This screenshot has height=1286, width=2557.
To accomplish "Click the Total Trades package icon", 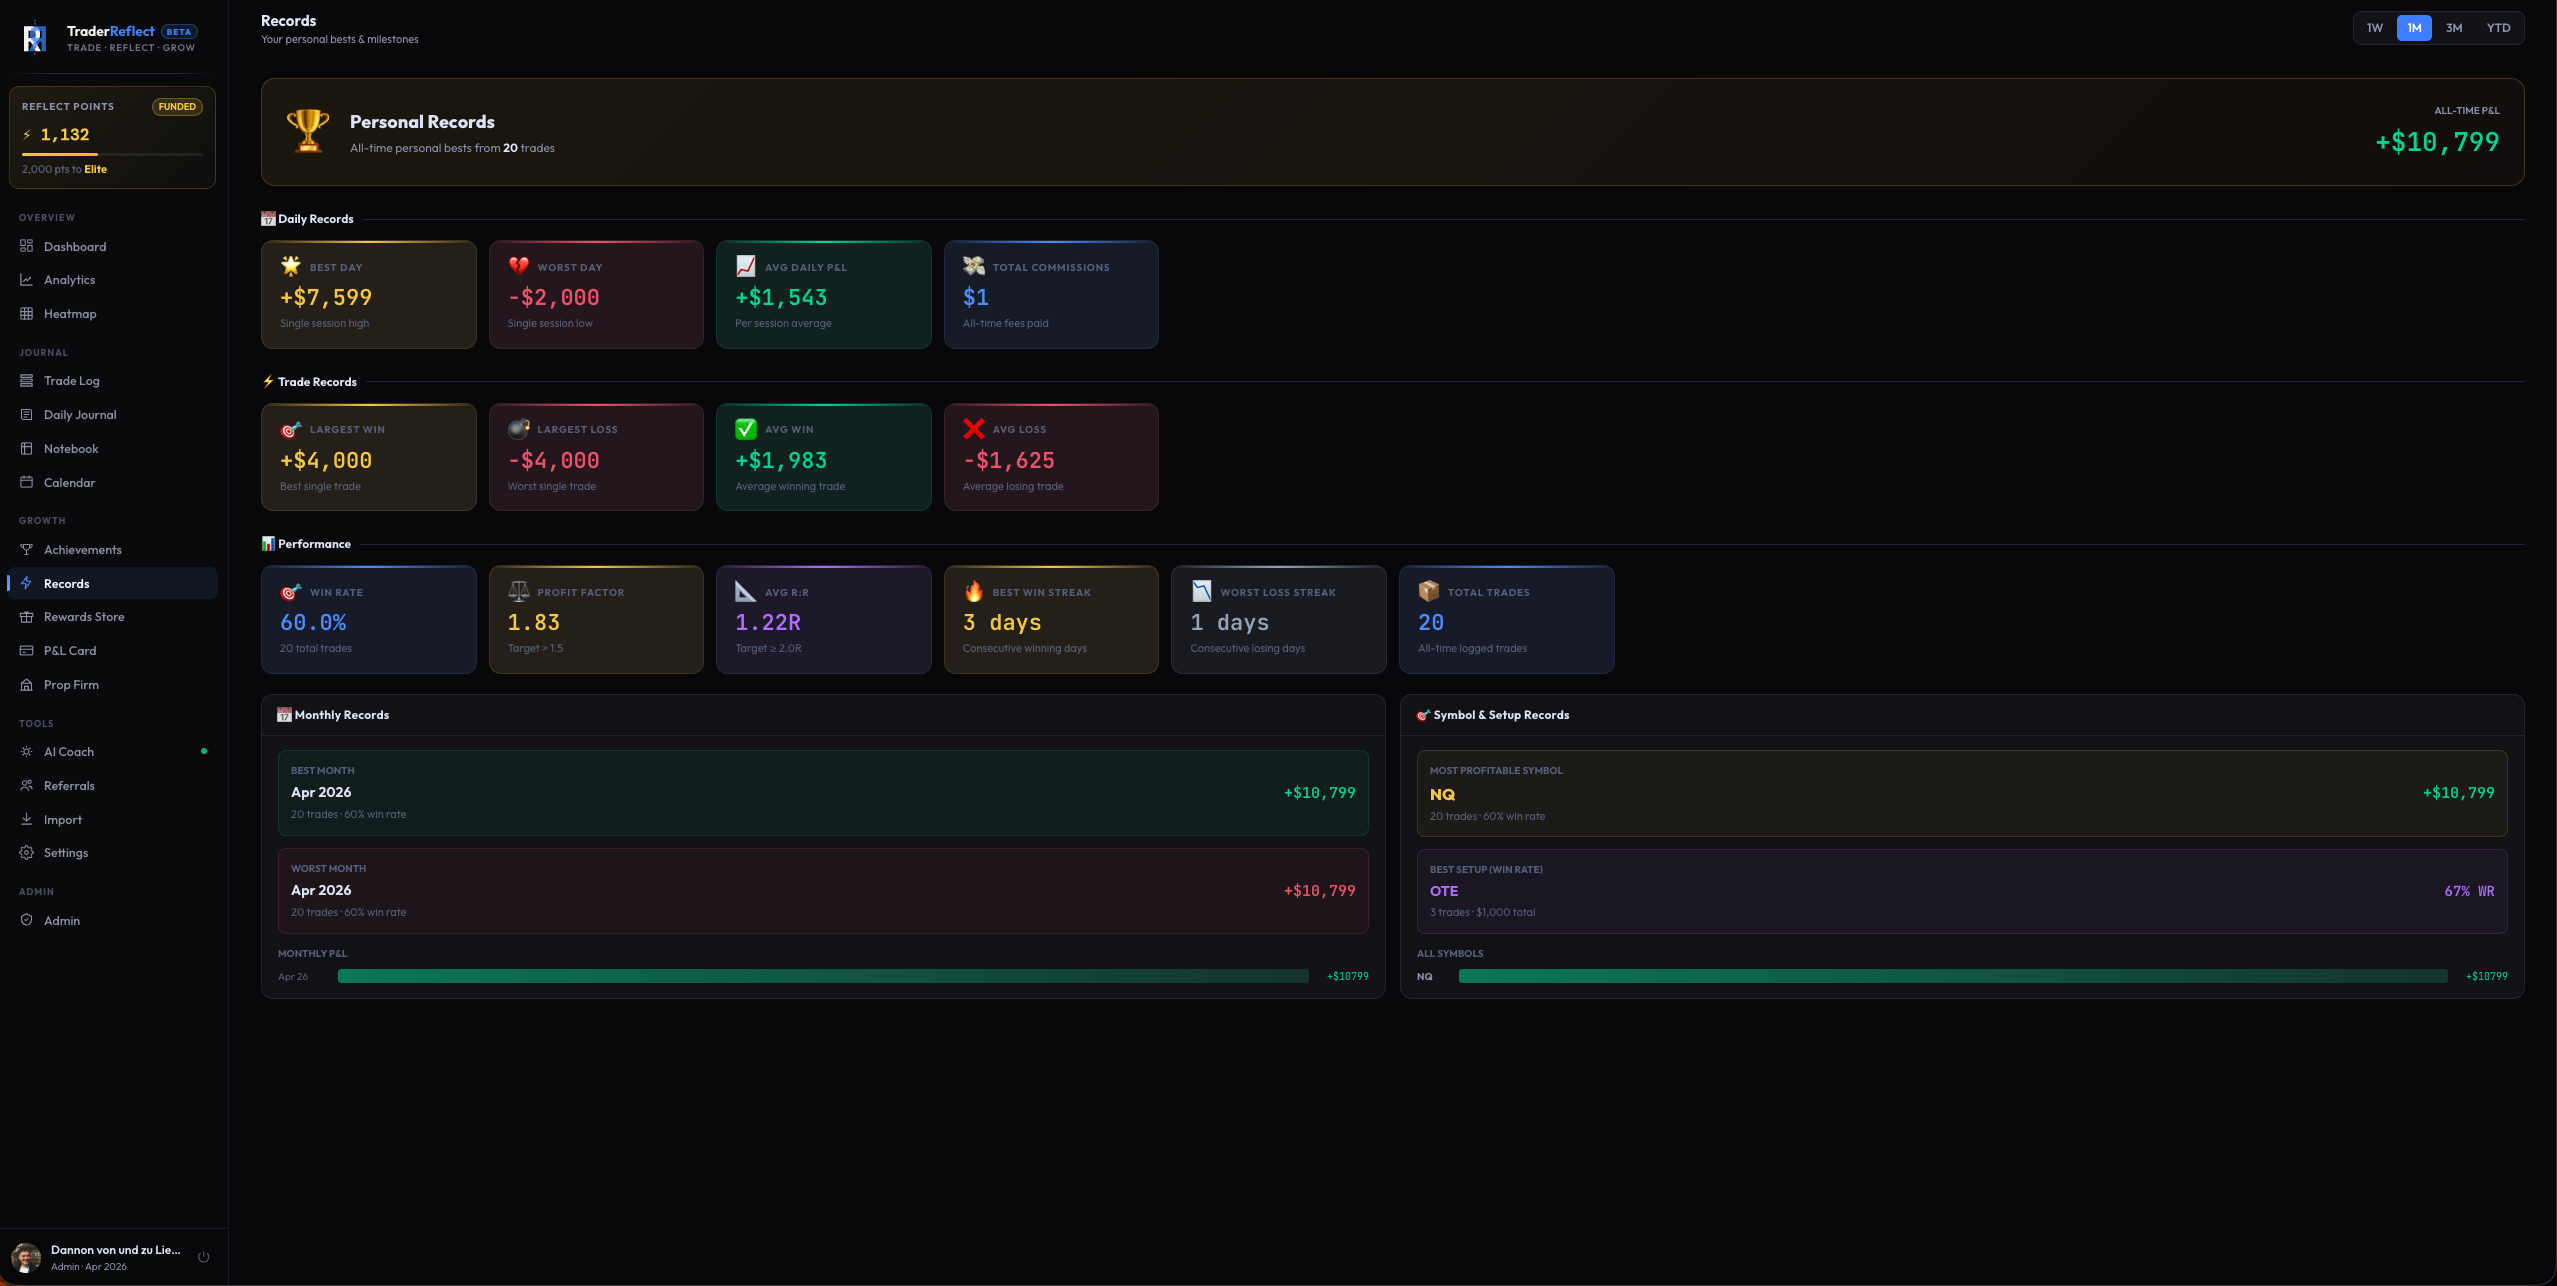I will [x=1429, y=591].
